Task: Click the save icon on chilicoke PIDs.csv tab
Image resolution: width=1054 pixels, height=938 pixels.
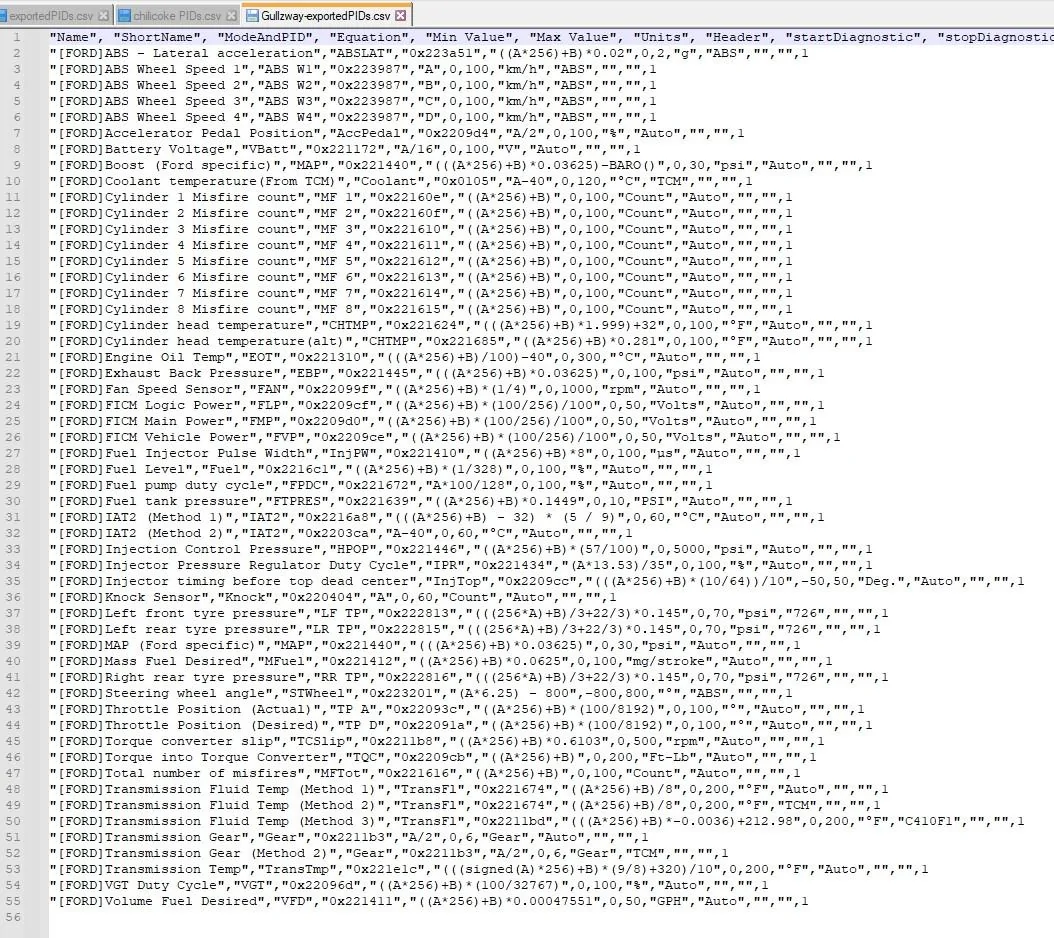Action: click(124, 15)
